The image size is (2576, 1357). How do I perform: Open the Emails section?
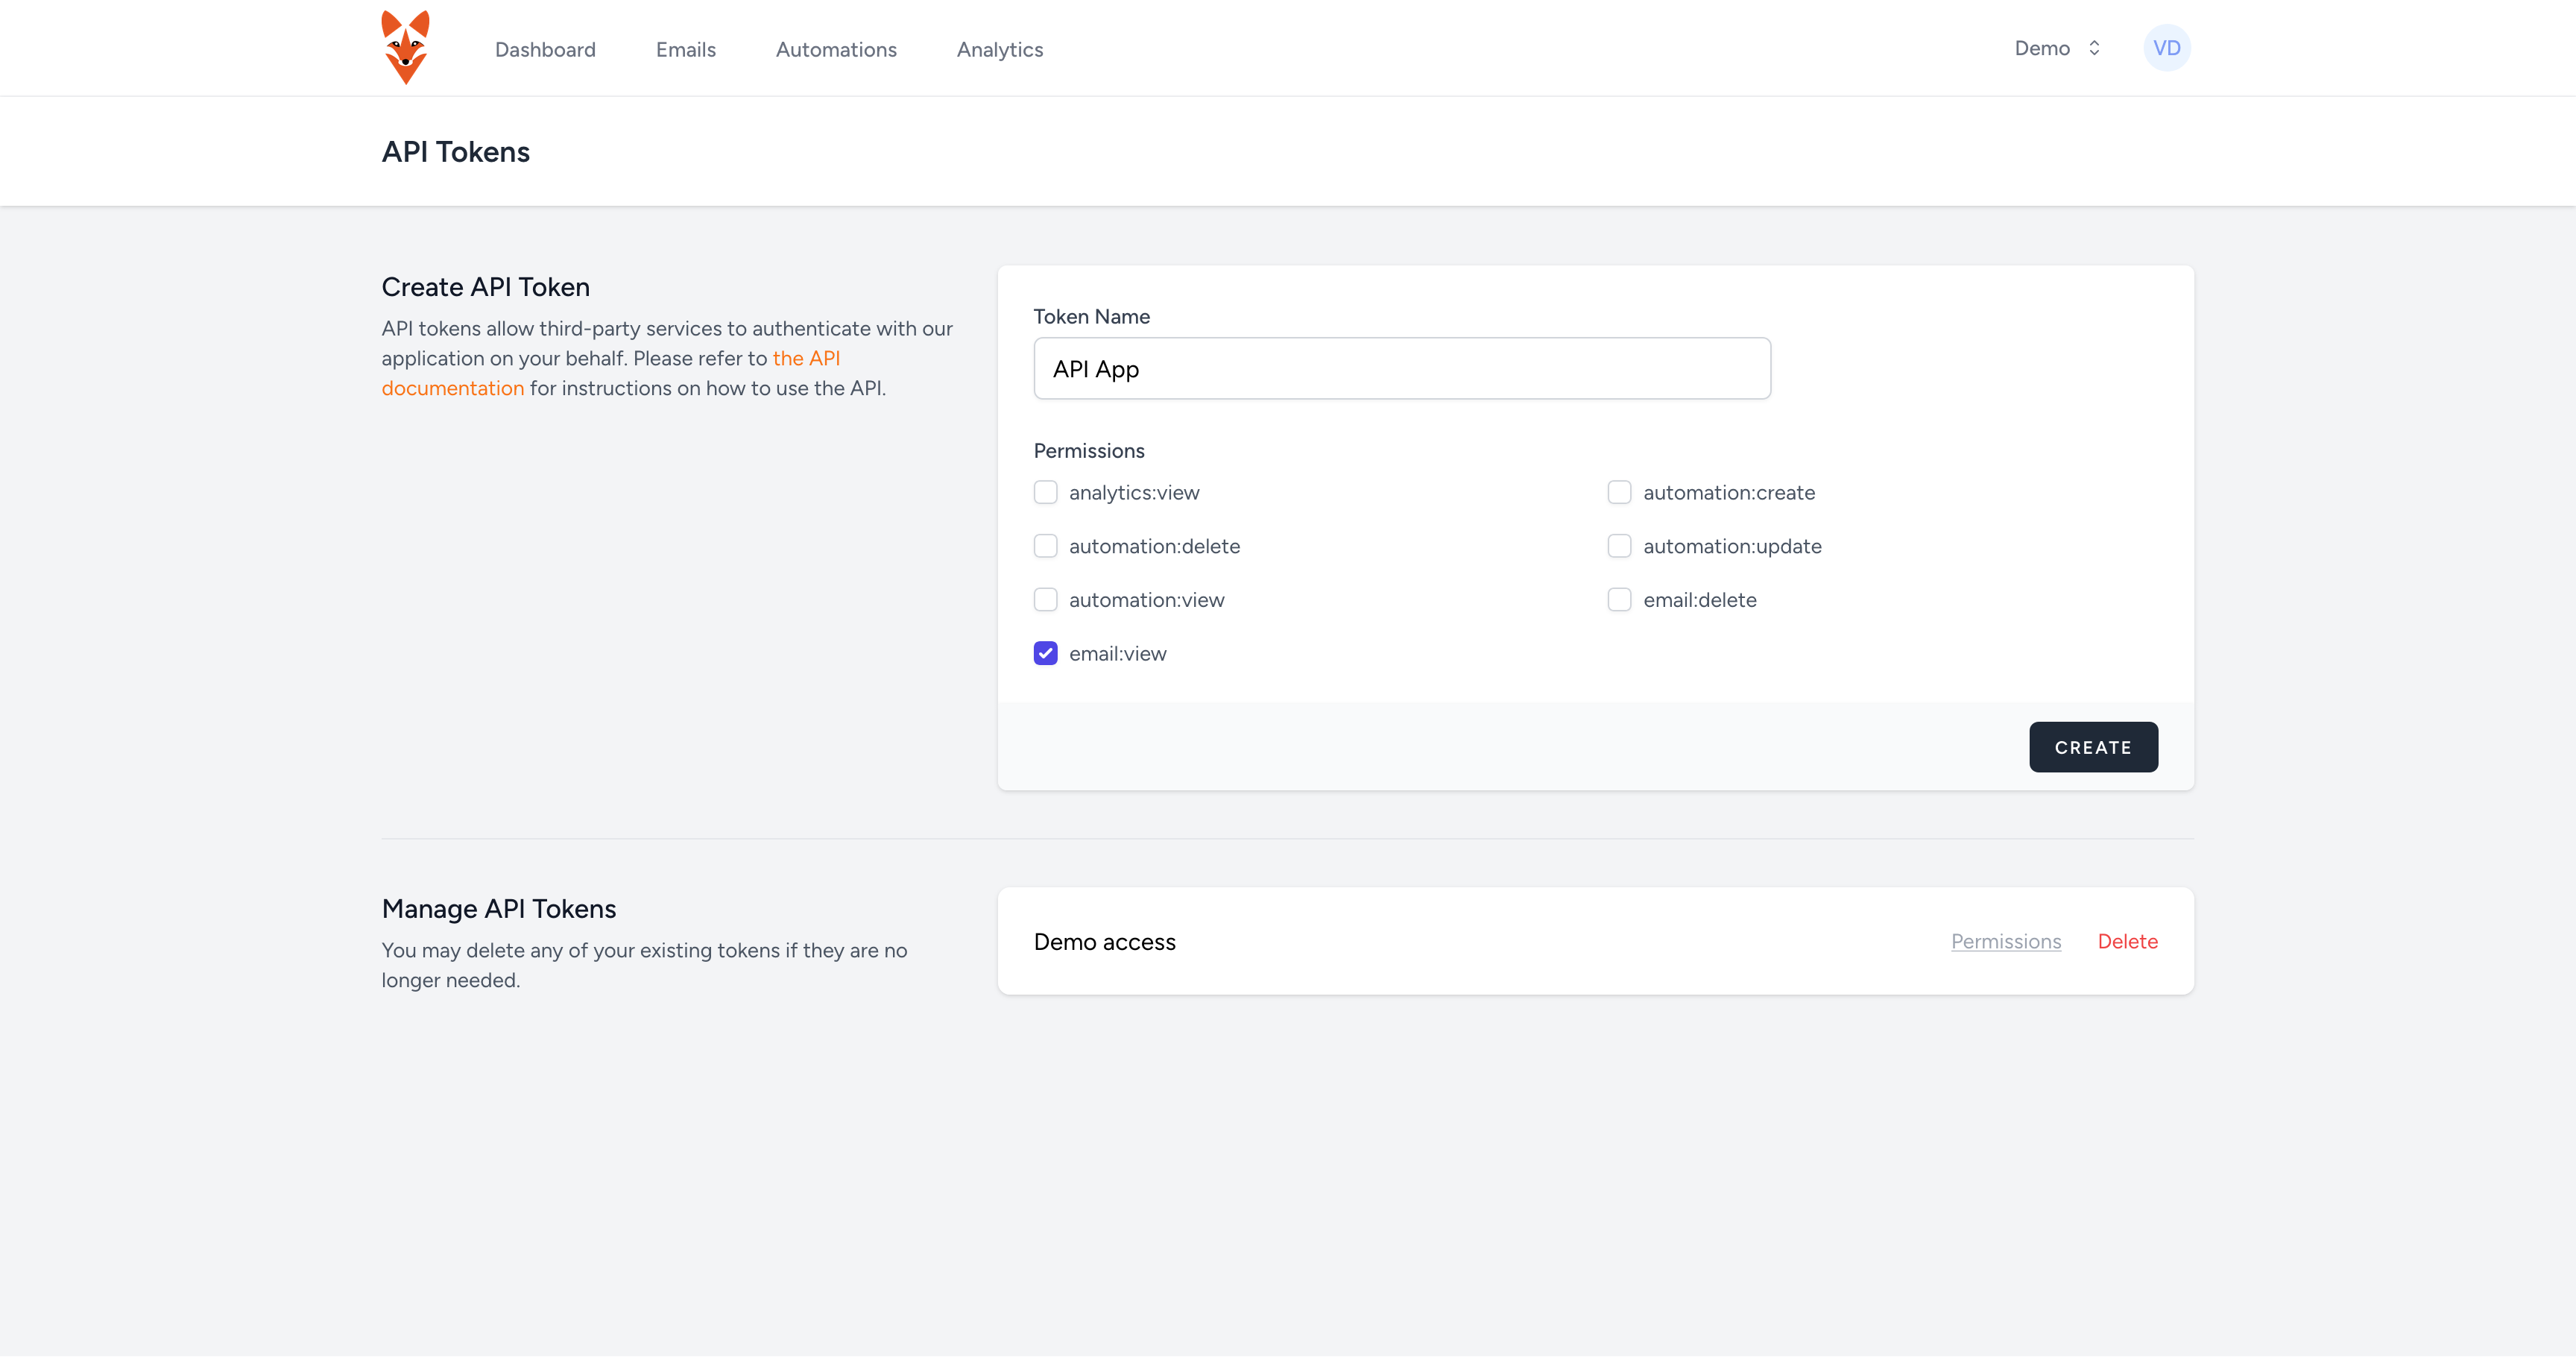tap(685, 49)
